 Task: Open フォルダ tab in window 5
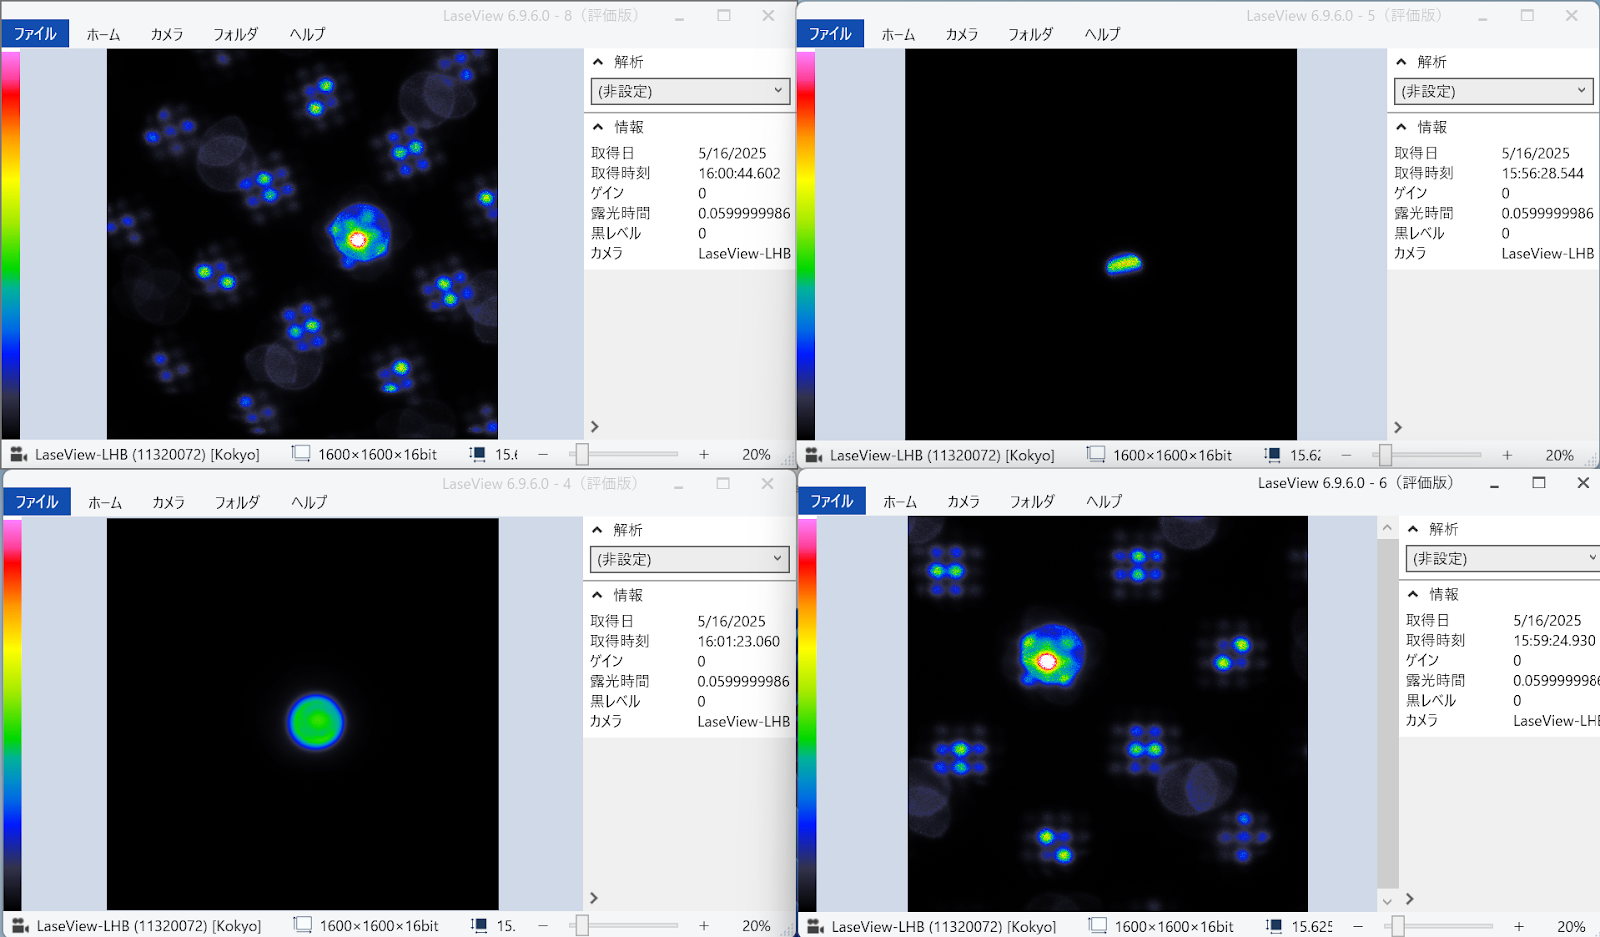(1030, 34)
